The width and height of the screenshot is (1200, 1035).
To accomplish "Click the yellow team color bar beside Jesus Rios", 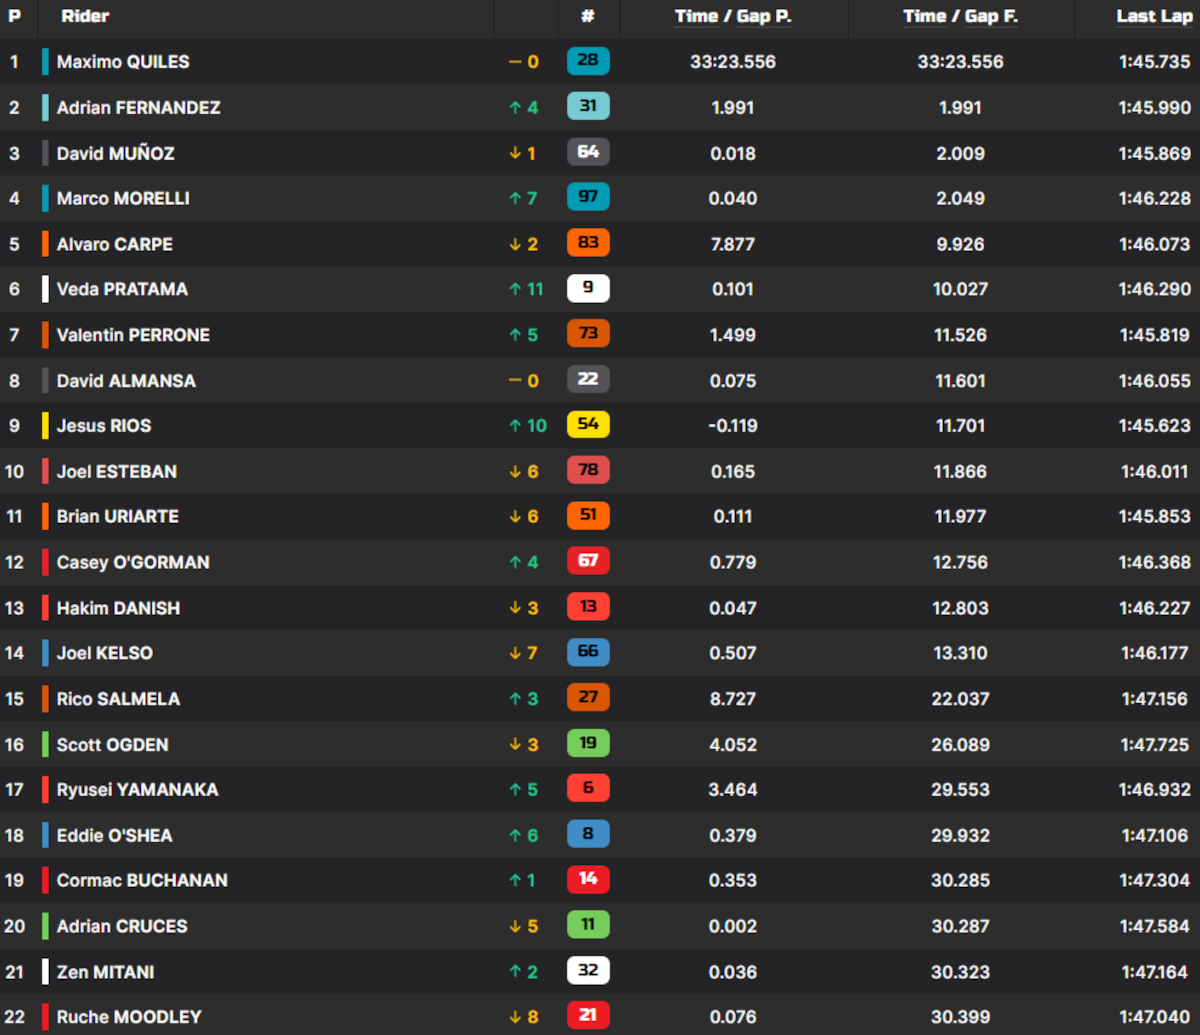I will 45,425.
